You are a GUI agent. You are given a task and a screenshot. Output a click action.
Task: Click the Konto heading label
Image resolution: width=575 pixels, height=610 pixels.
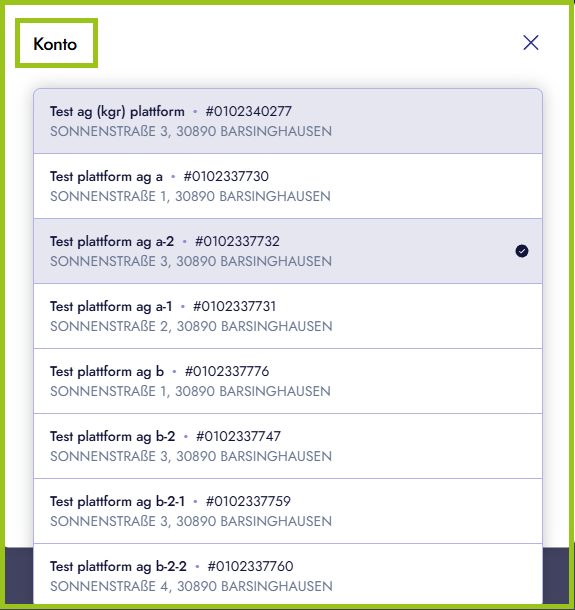point(55,44)
